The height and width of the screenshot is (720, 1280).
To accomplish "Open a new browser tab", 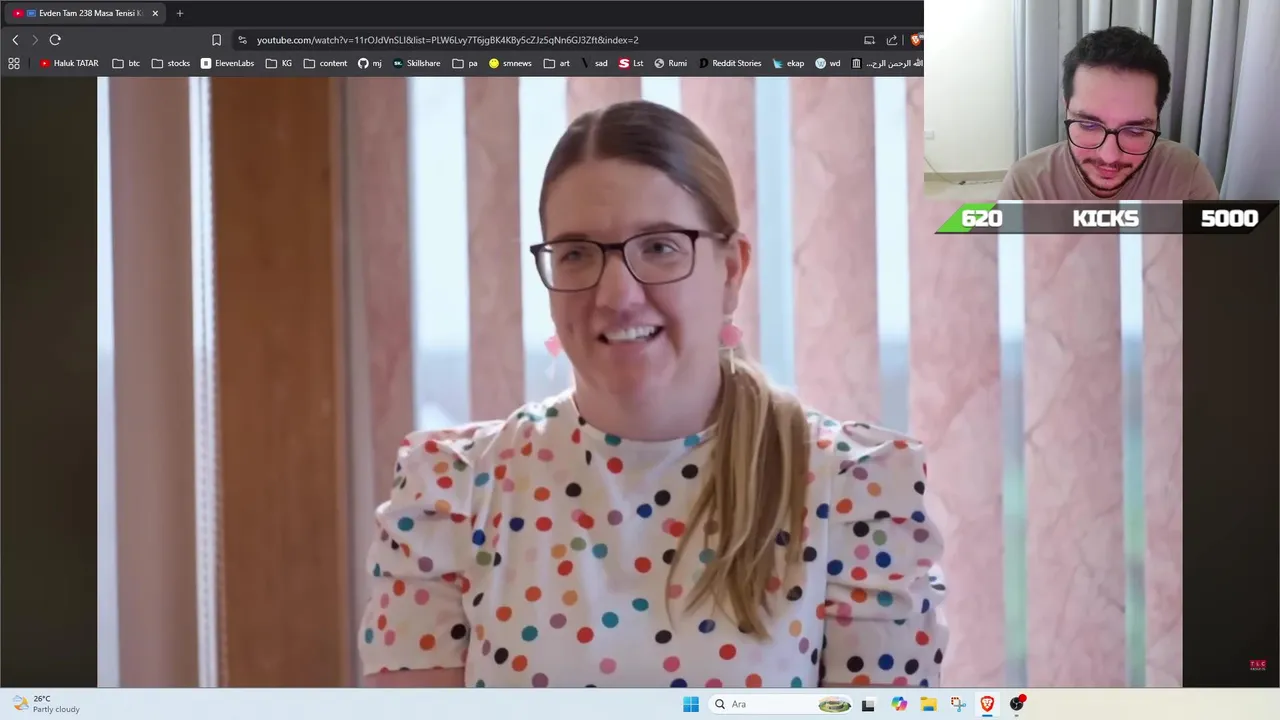I will pos(180,13).
